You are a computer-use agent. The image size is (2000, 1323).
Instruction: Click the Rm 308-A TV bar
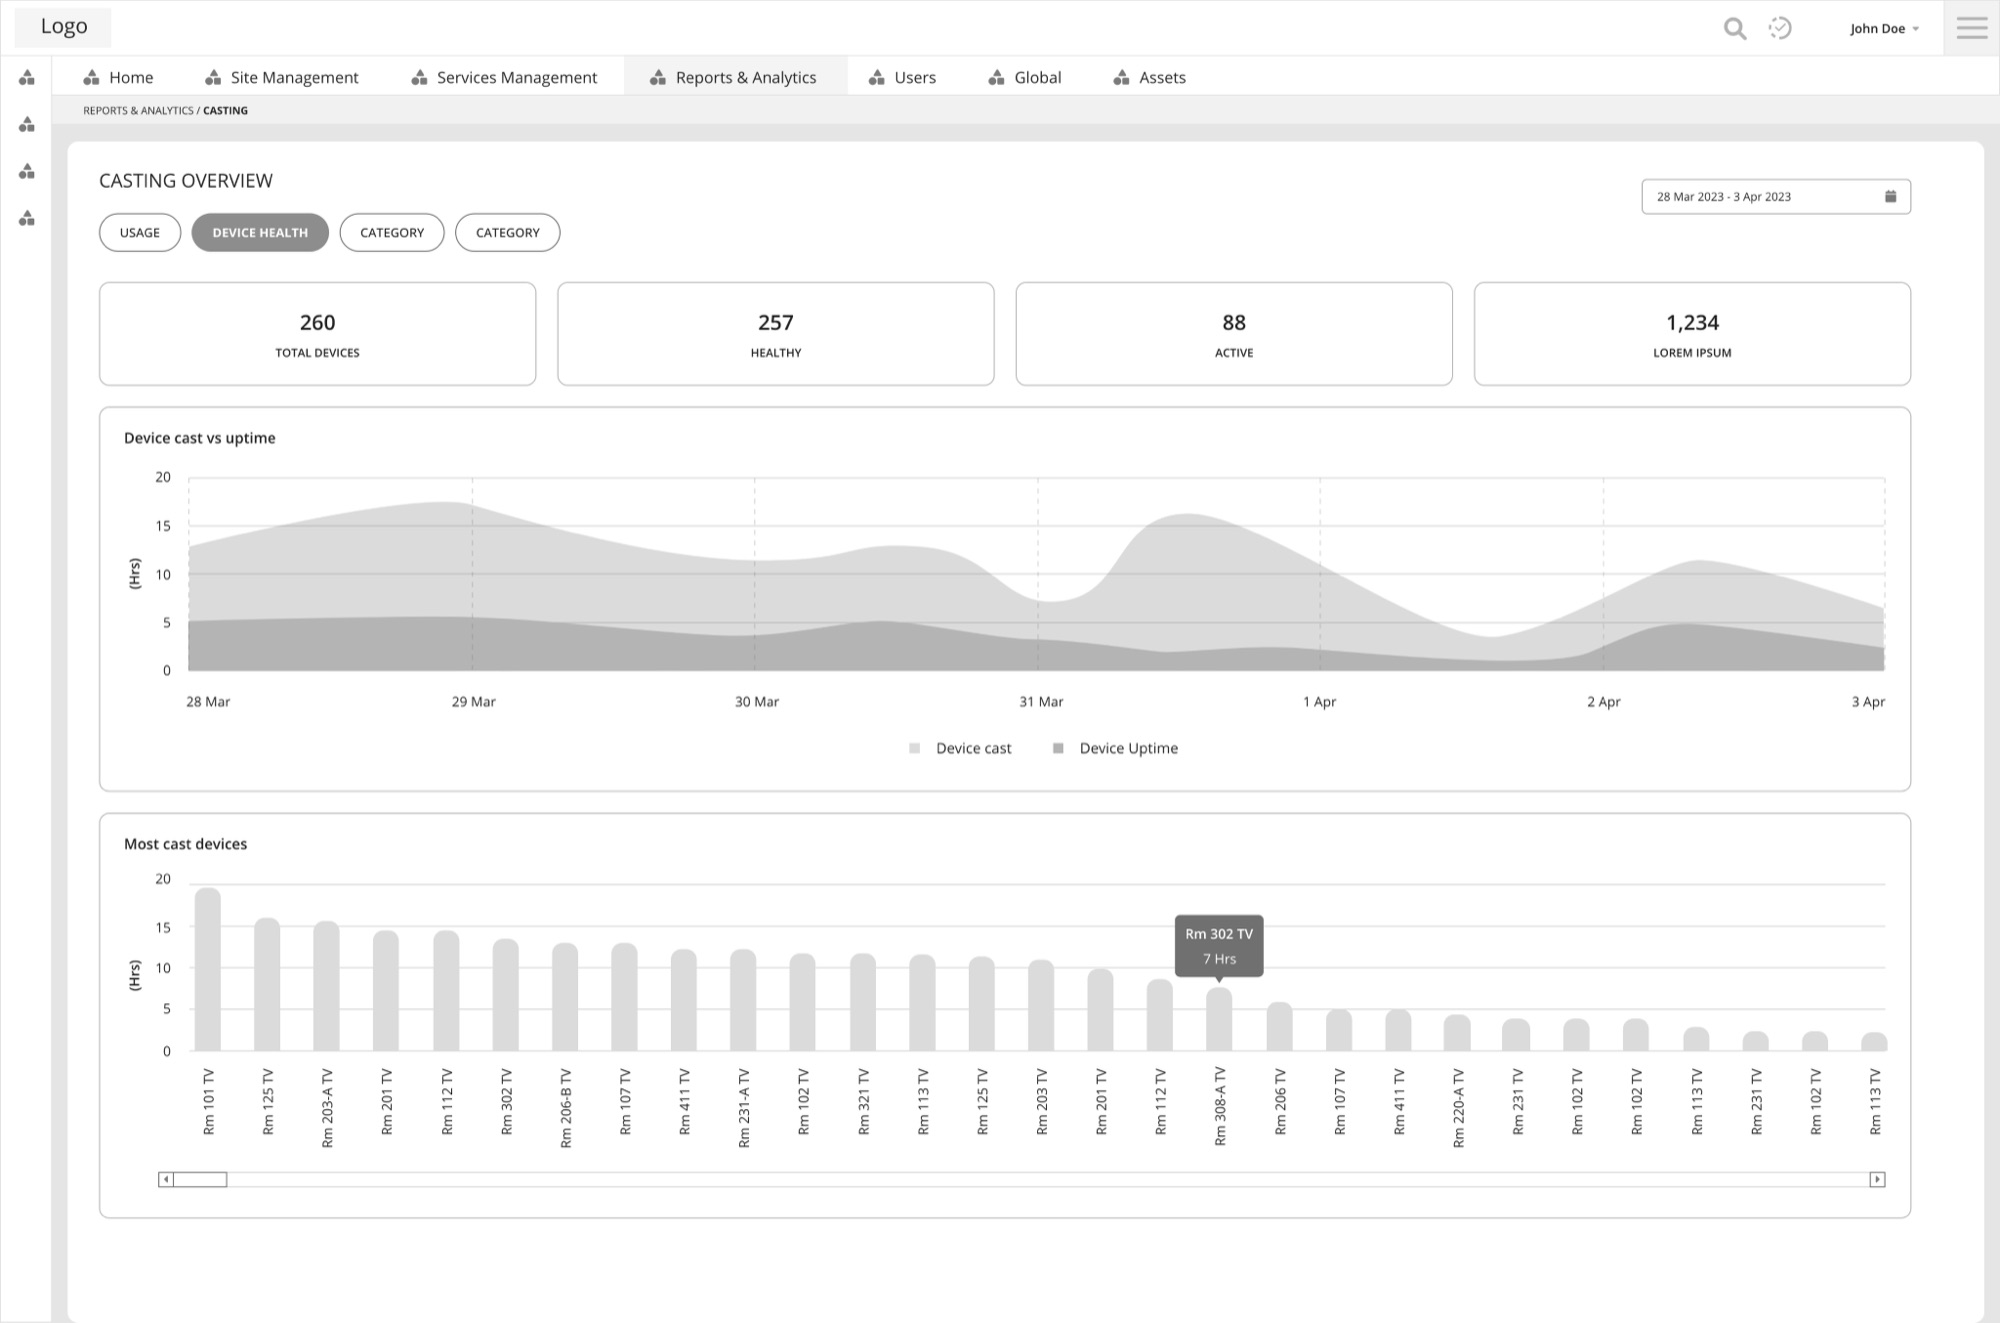click(1219, 1019)
